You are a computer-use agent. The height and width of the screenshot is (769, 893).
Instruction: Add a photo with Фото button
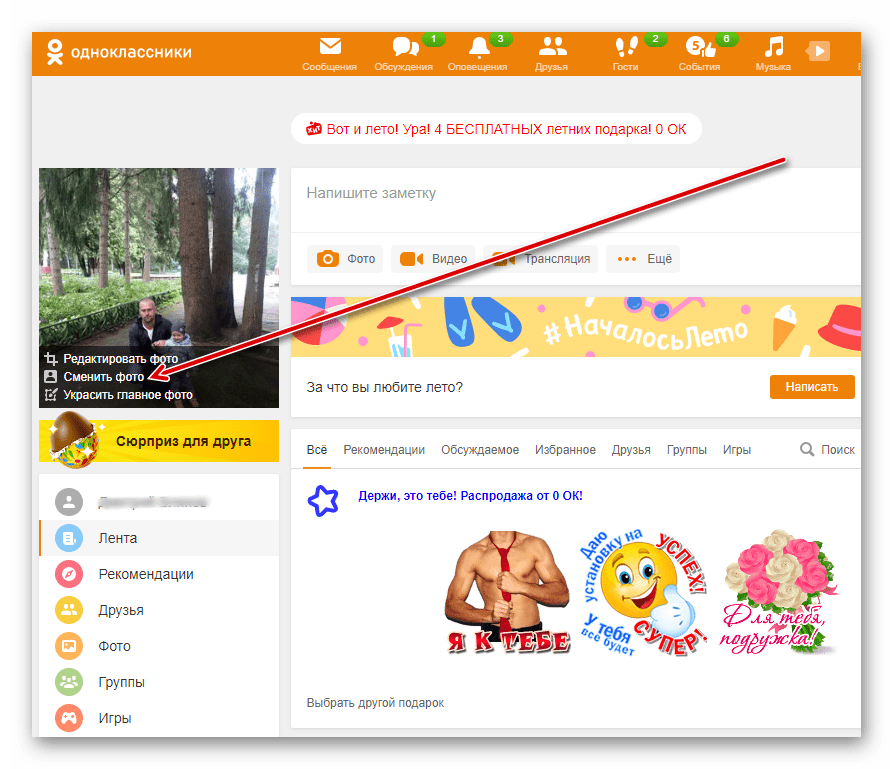coord(345,259)
